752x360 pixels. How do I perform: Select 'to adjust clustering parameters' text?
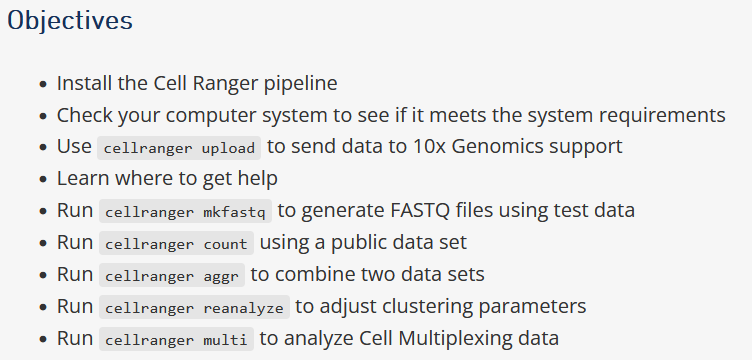coord(441,306)
